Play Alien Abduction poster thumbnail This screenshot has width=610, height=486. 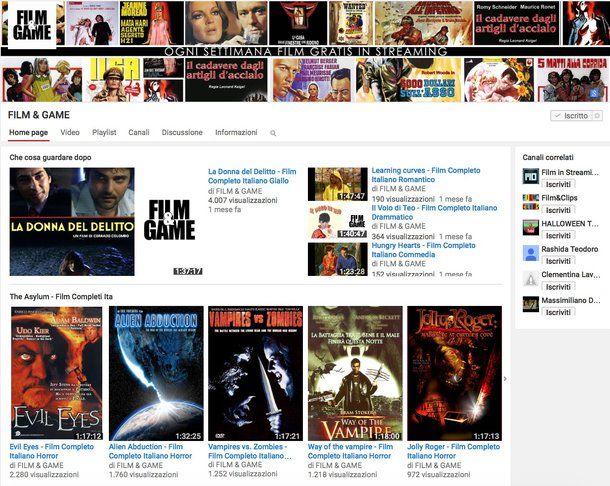(x=156, y=374)
